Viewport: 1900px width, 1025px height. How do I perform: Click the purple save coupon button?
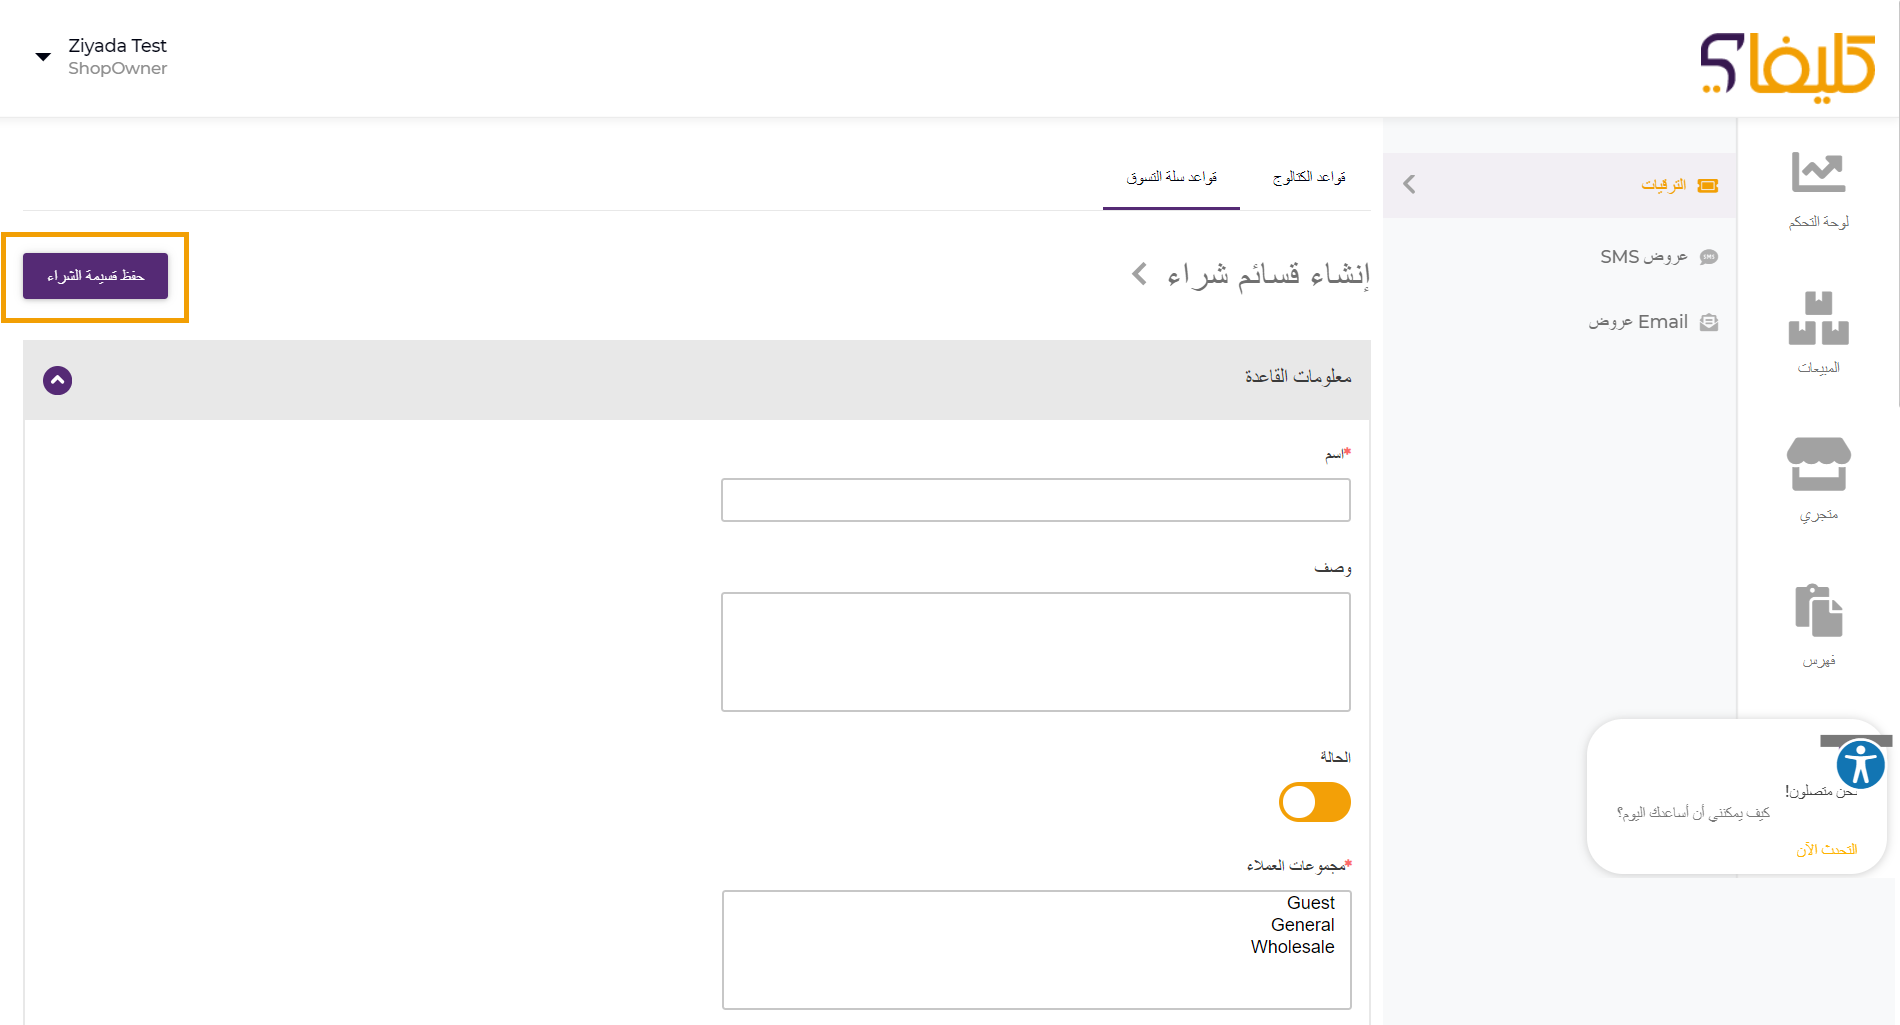coord(95,276)
